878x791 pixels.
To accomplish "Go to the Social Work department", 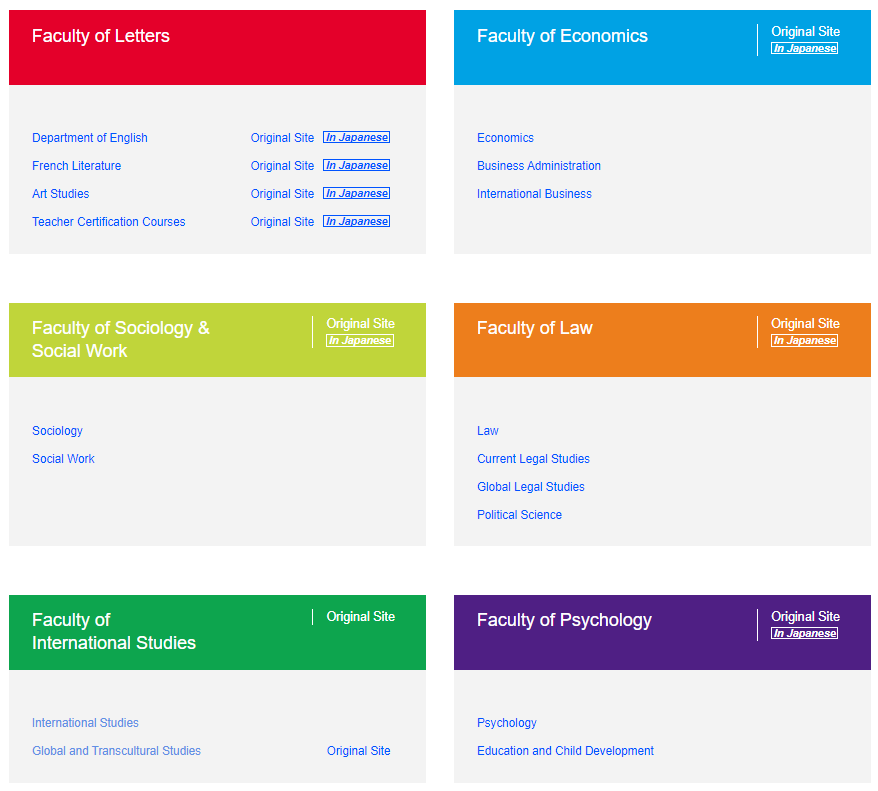I will pyautogui.click(x=63, y=459).
